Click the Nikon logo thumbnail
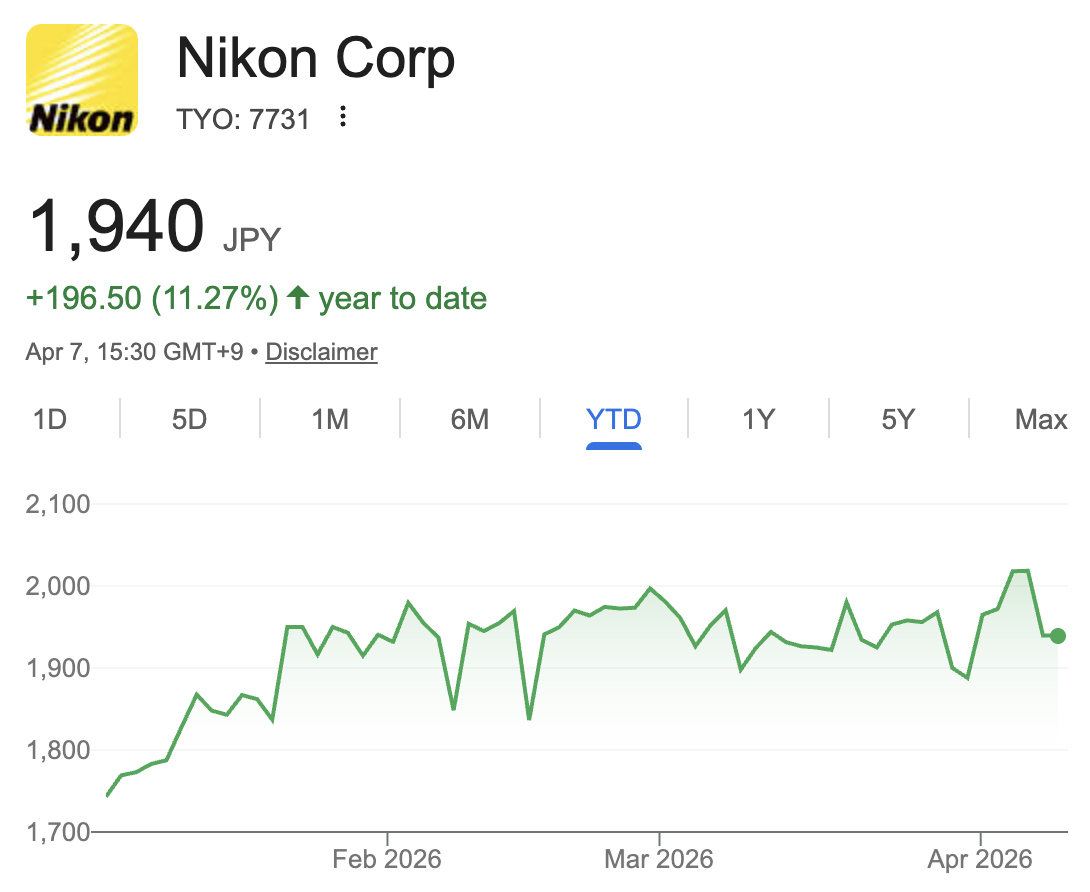1090x892 pixels. [x=81, y=80]
